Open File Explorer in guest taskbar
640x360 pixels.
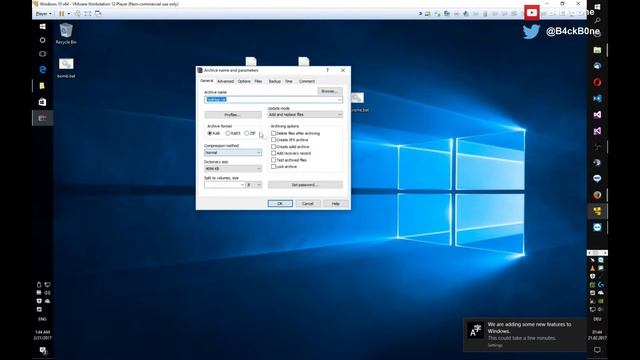(42, 86)
